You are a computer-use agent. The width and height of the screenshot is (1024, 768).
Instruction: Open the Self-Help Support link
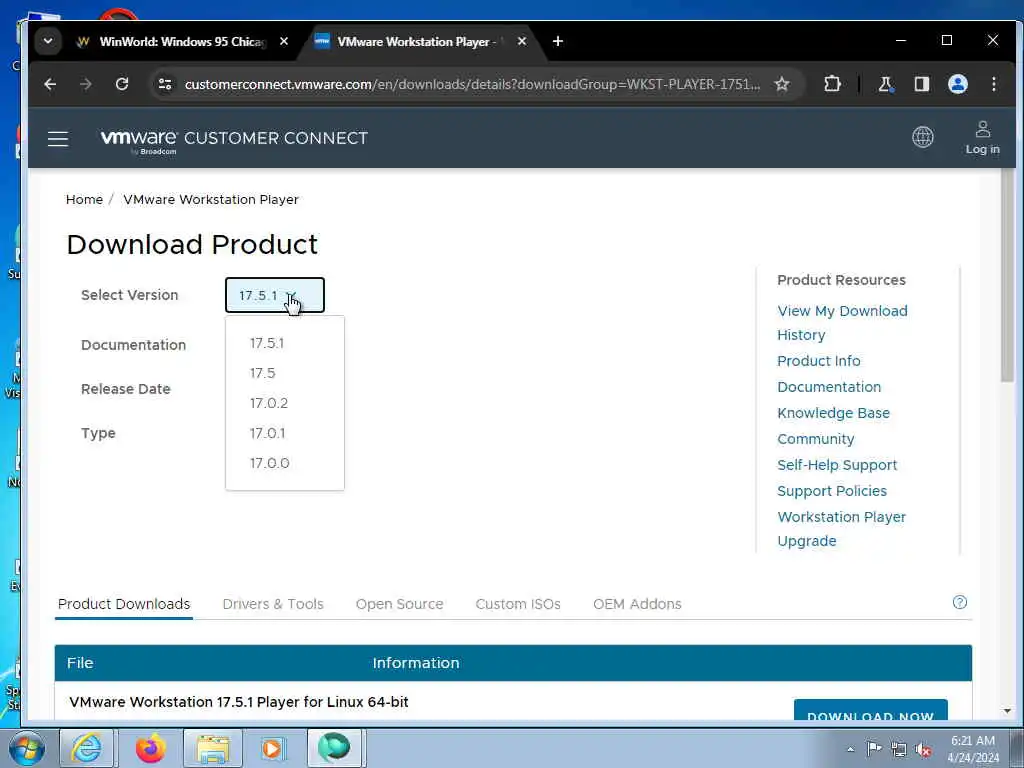click(837, 465)
